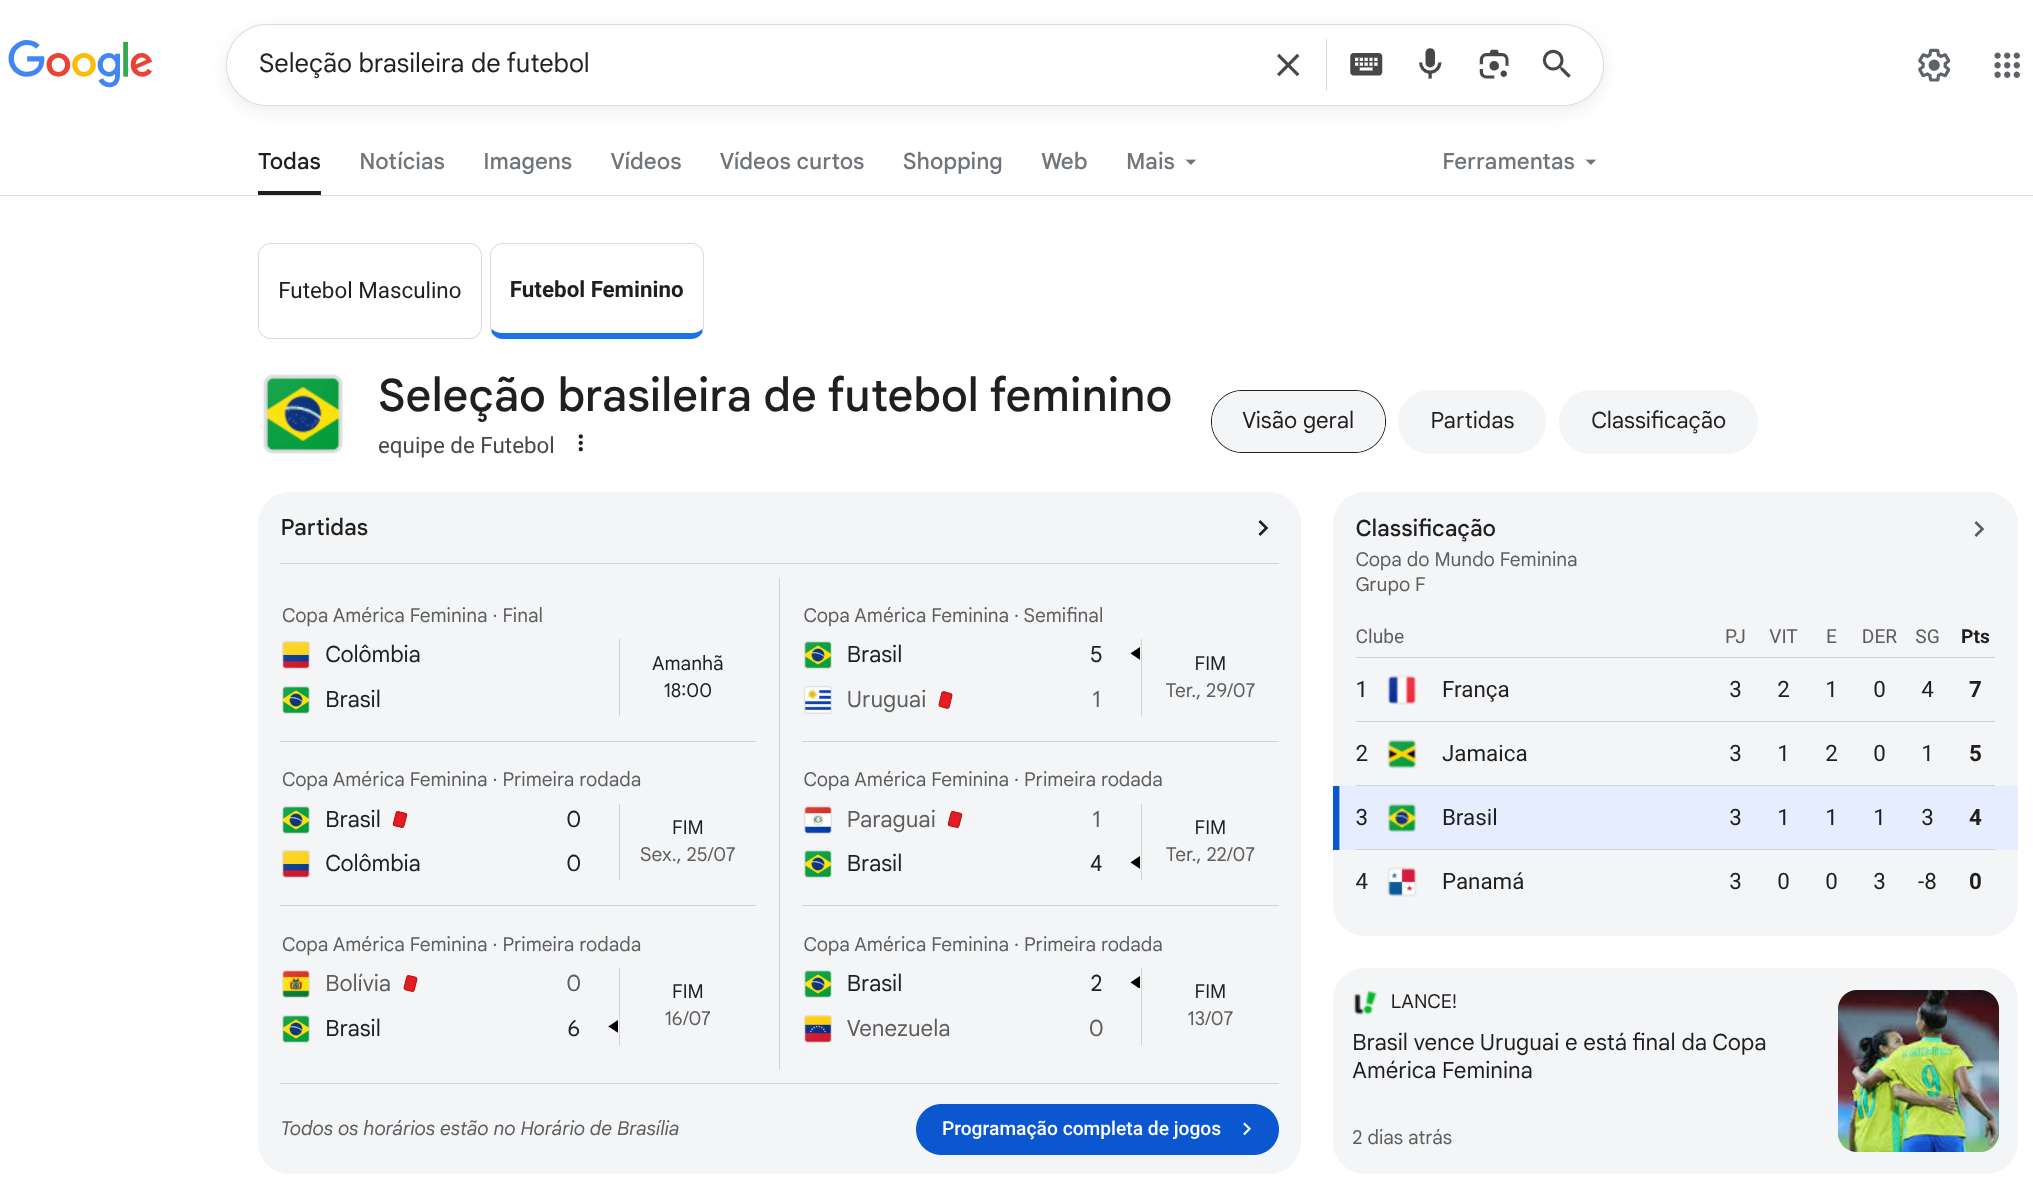Switch to the Imagens tab
Viewport: 2033px width, 1184px height.
click(527, 162)
